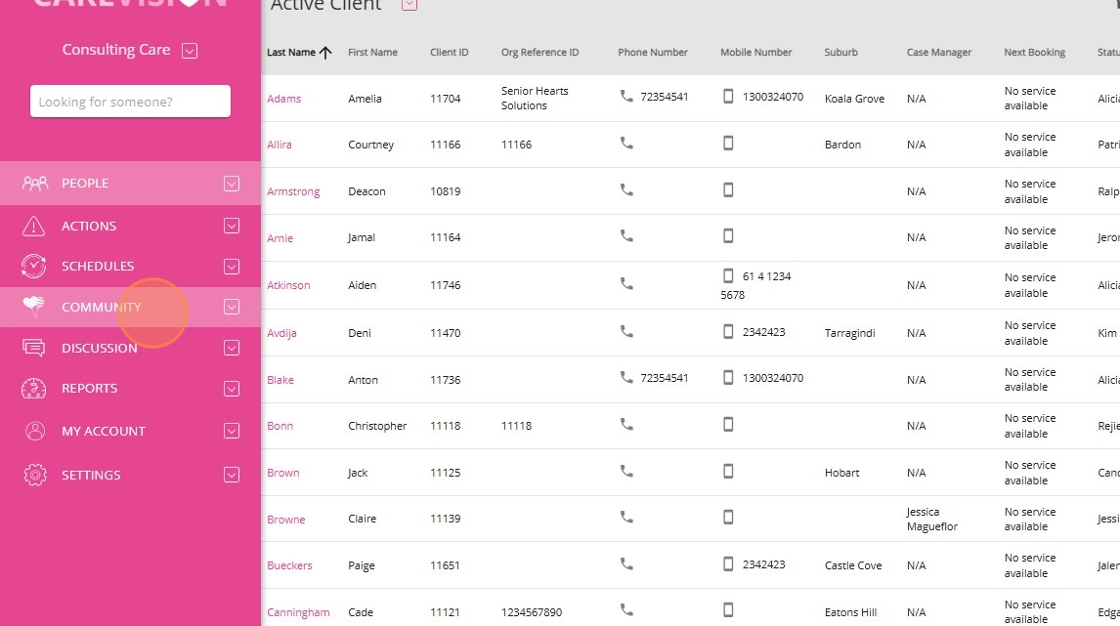
Task: Click the Community heart balloons icon
Action: [34, 307]
